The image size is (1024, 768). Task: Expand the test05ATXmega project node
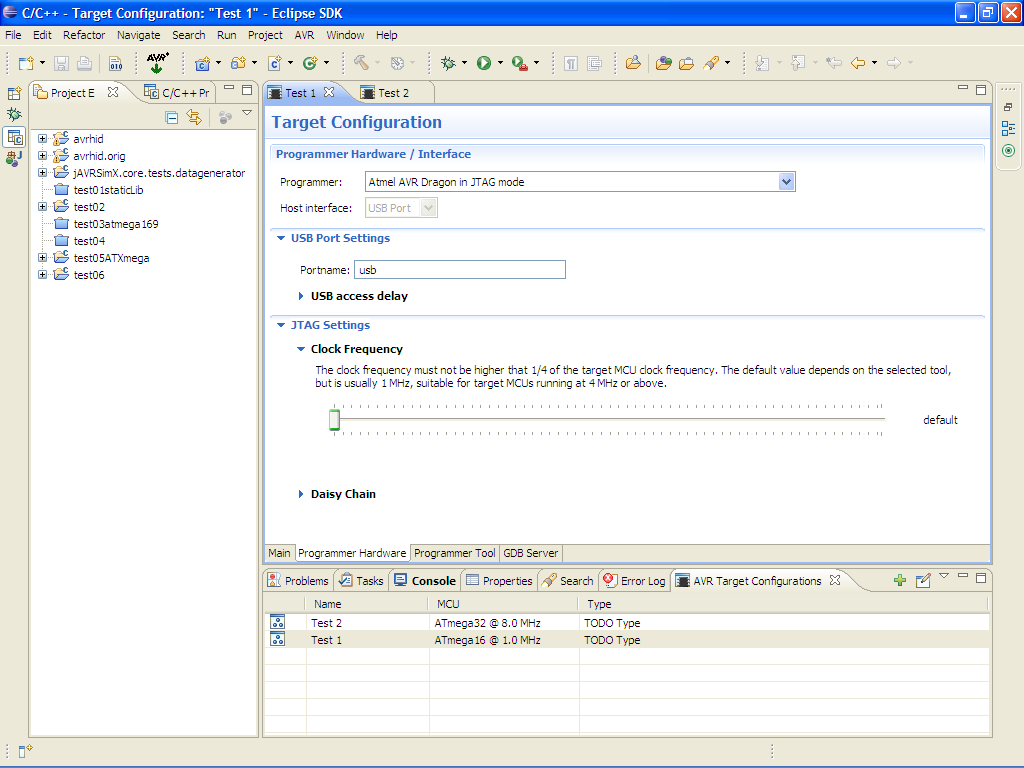(42, 257)
